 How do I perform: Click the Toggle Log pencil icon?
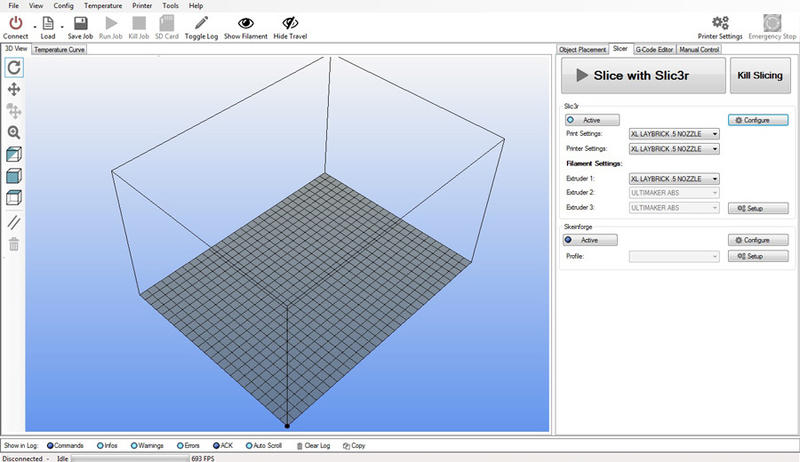tap(202, 22)
